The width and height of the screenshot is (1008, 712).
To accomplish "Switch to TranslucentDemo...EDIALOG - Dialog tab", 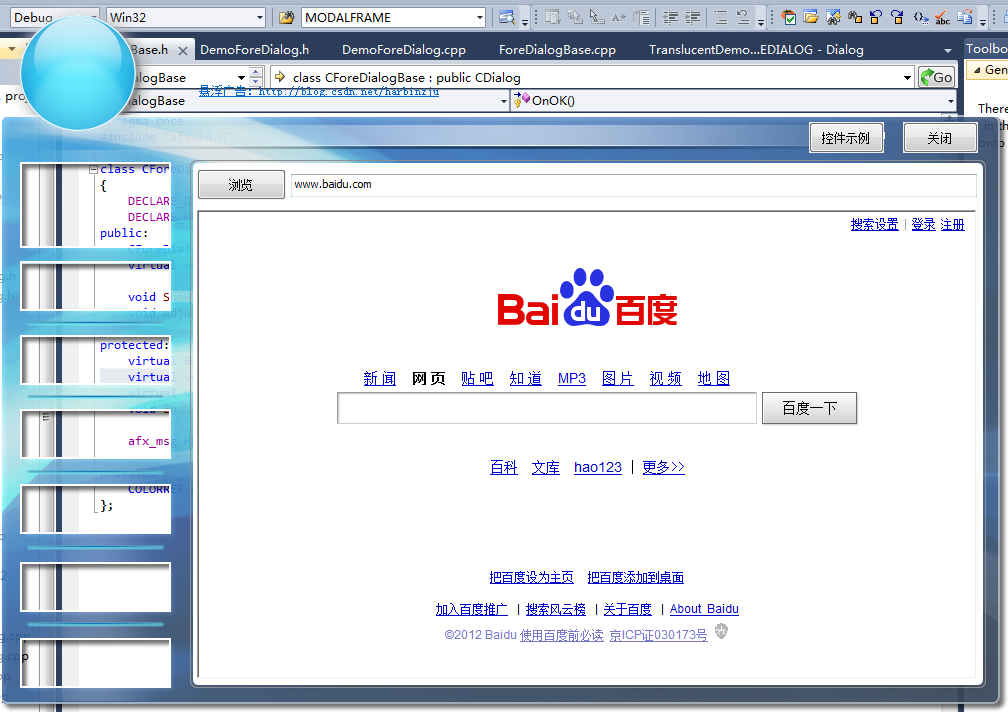I will click(756, 49).
